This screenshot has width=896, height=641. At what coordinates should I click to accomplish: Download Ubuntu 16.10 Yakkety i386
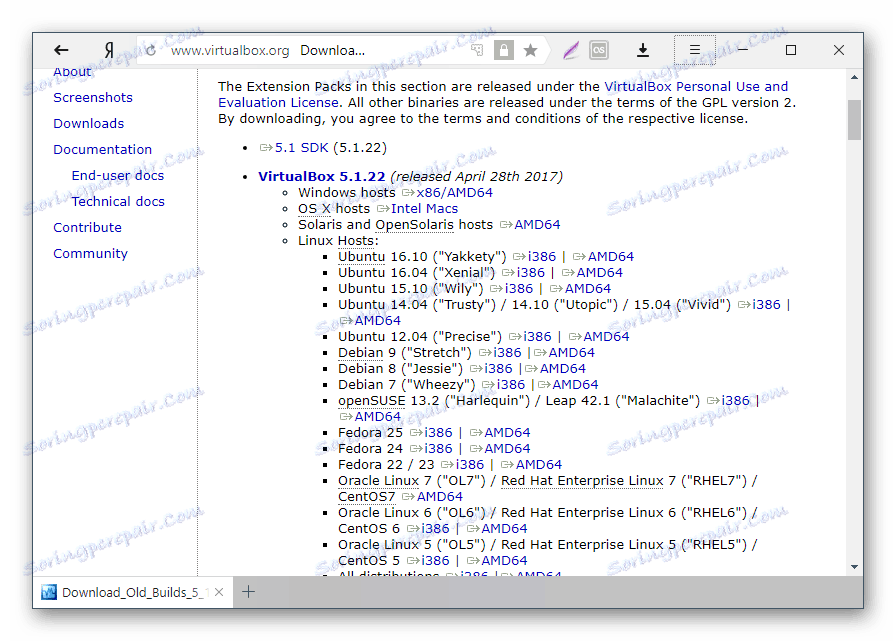[542, 257]
